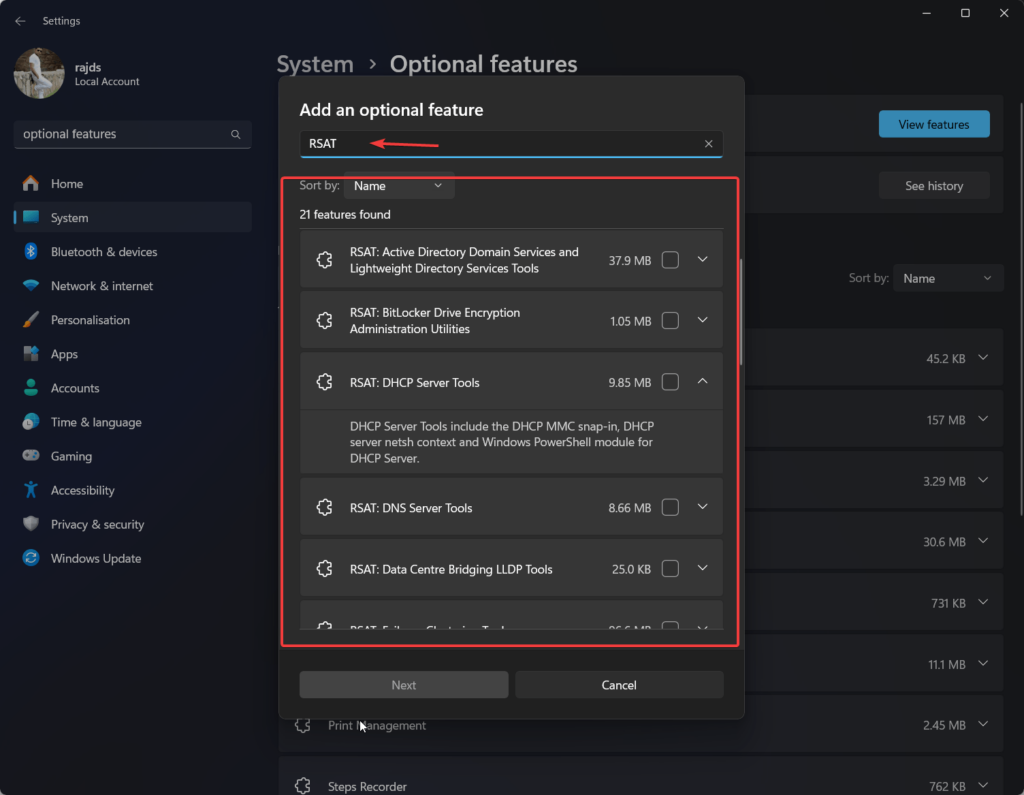Click the DHCP Server Tools gear icon

pos(325,381)
